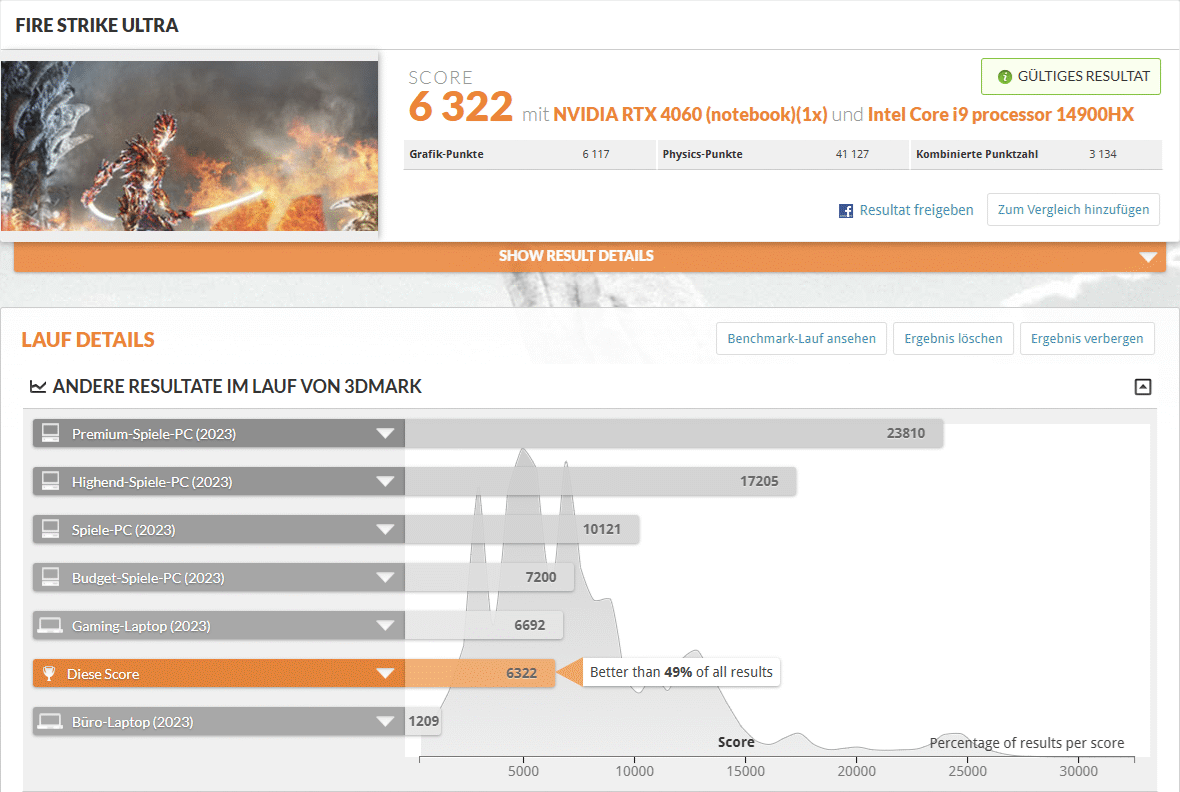
Task: Click the Budget-Spiele-PC monitor icon
Action: 49,578
